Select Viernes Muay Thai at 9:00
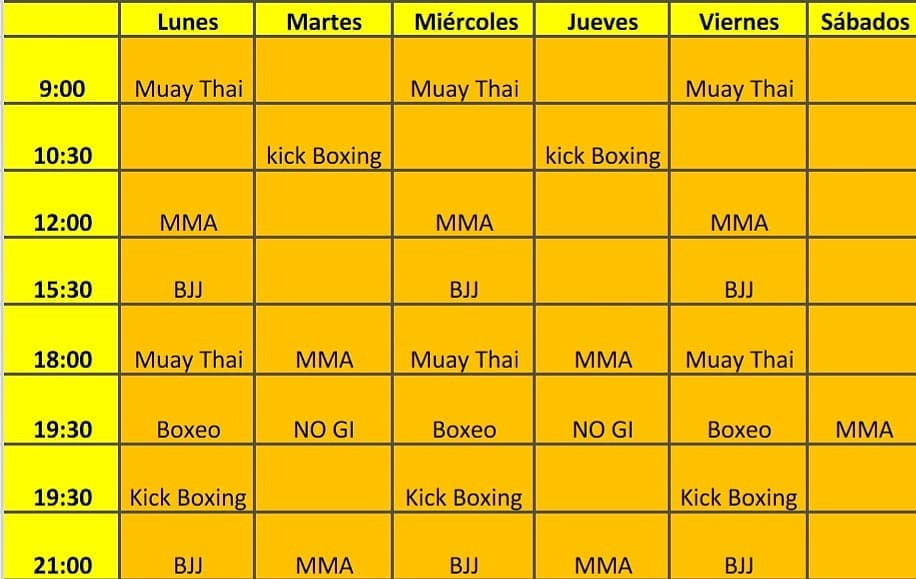The image size is (916, 579). 739,89
